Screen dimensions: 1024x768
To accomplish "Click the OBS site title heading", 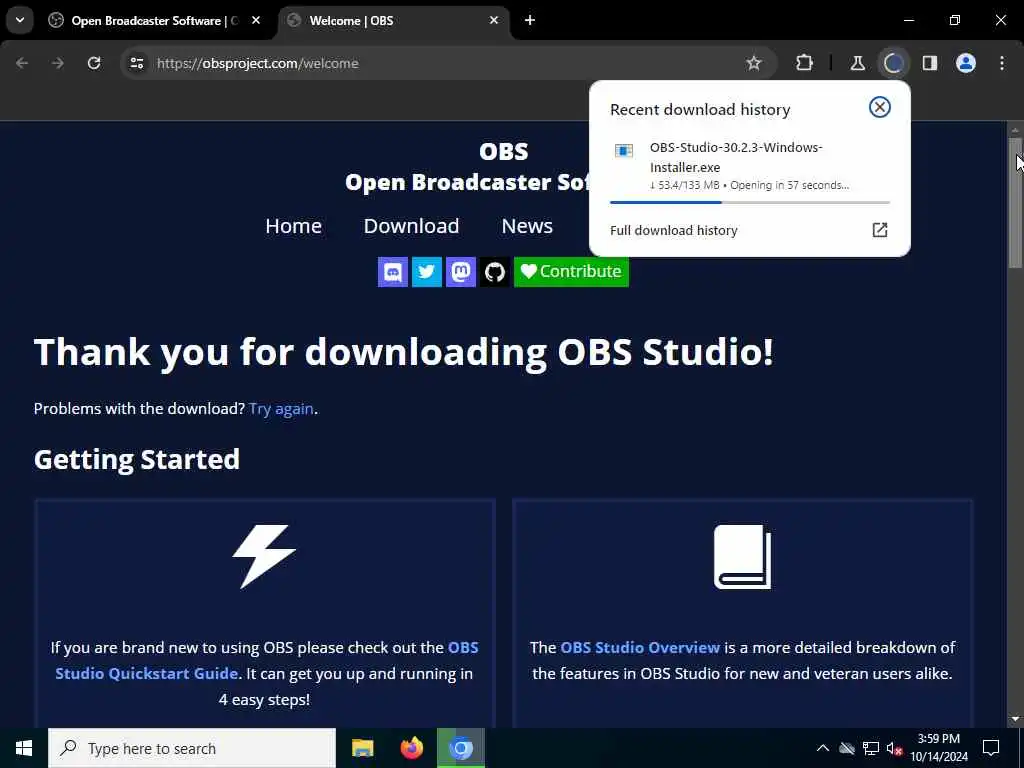I will tap(504, 152).
